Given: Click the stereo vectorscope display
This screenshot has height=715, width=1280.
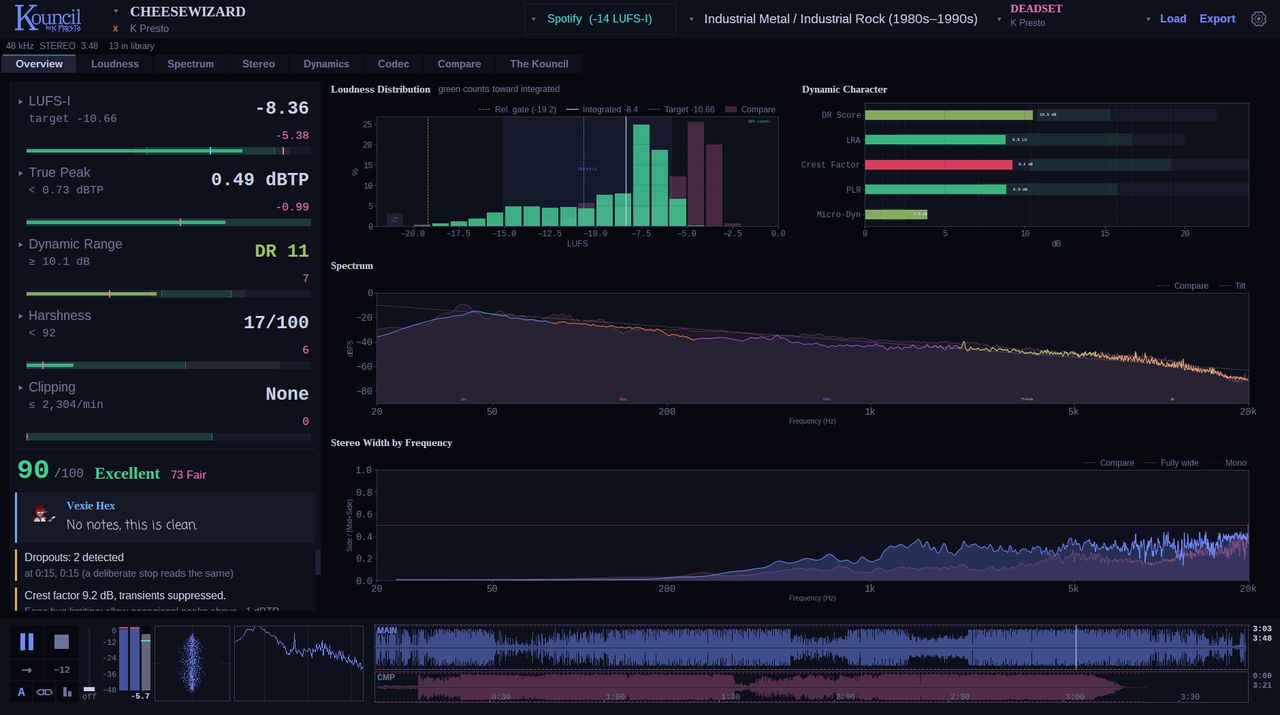Looking at the screenshot, I should pyautogui.click(x=192, y=662).
